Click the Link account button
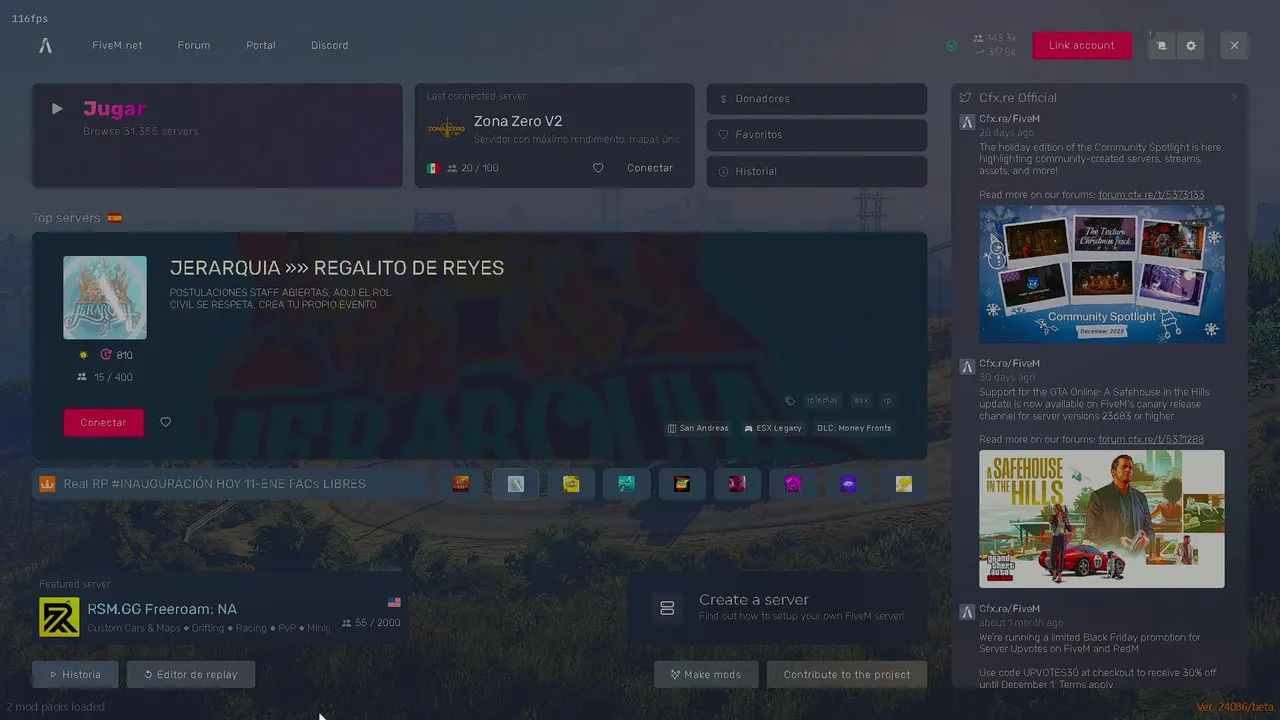 click(x=1082, y=45)
